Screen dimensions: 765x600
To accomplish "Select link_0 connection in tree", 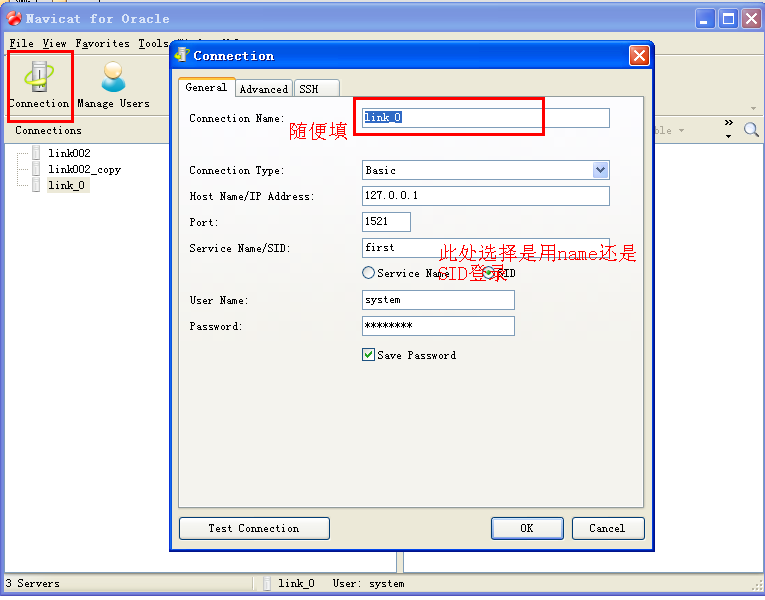I will [x=67, y=185].
